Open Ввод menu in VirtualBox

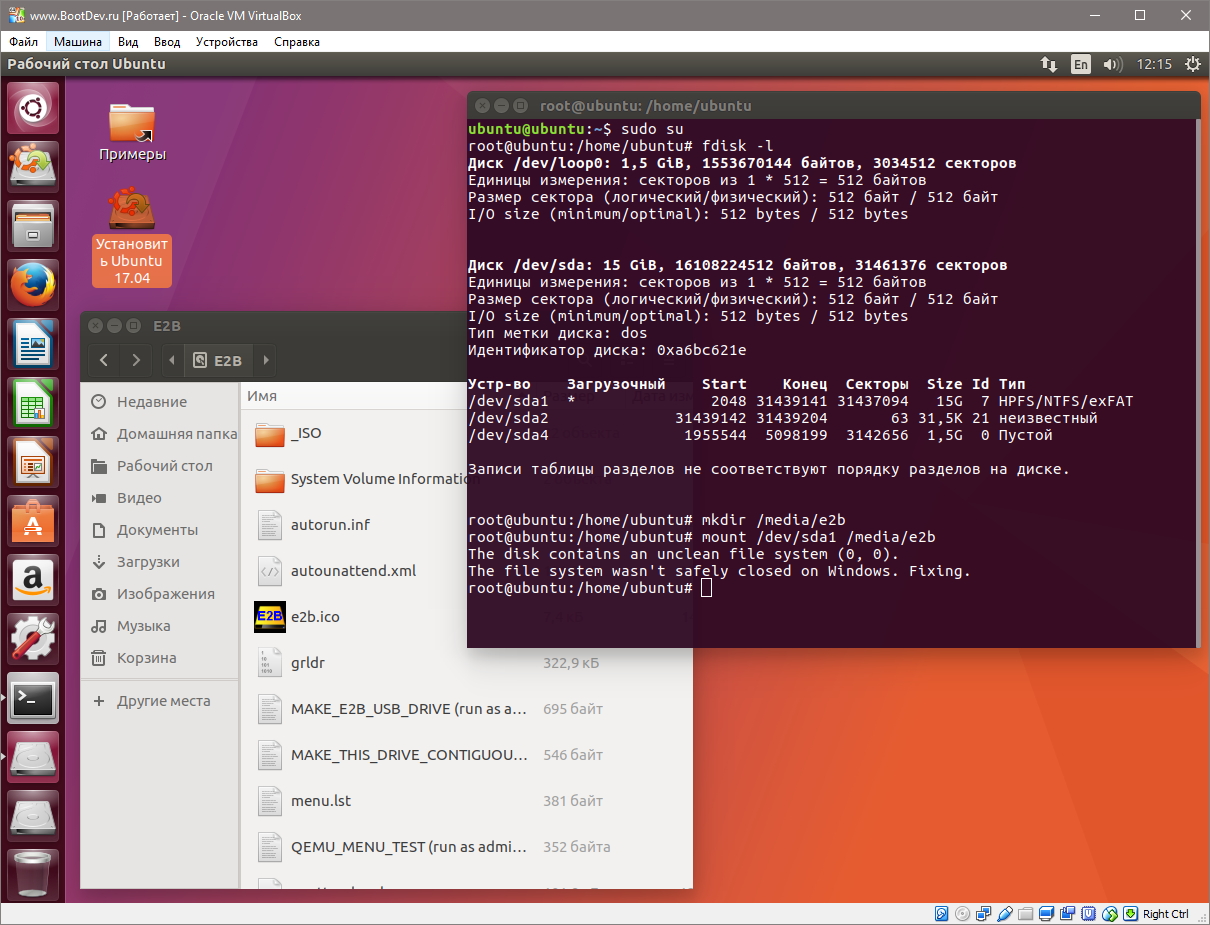167,42
